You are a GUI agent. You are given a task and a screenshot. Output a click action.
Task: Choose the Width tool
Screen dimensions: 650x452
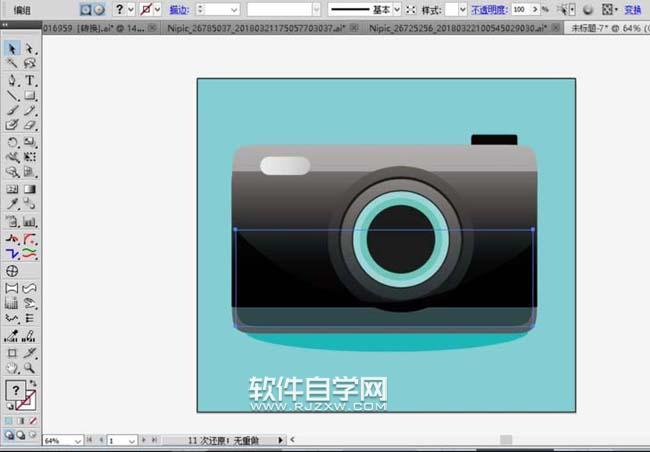[12, 157]
